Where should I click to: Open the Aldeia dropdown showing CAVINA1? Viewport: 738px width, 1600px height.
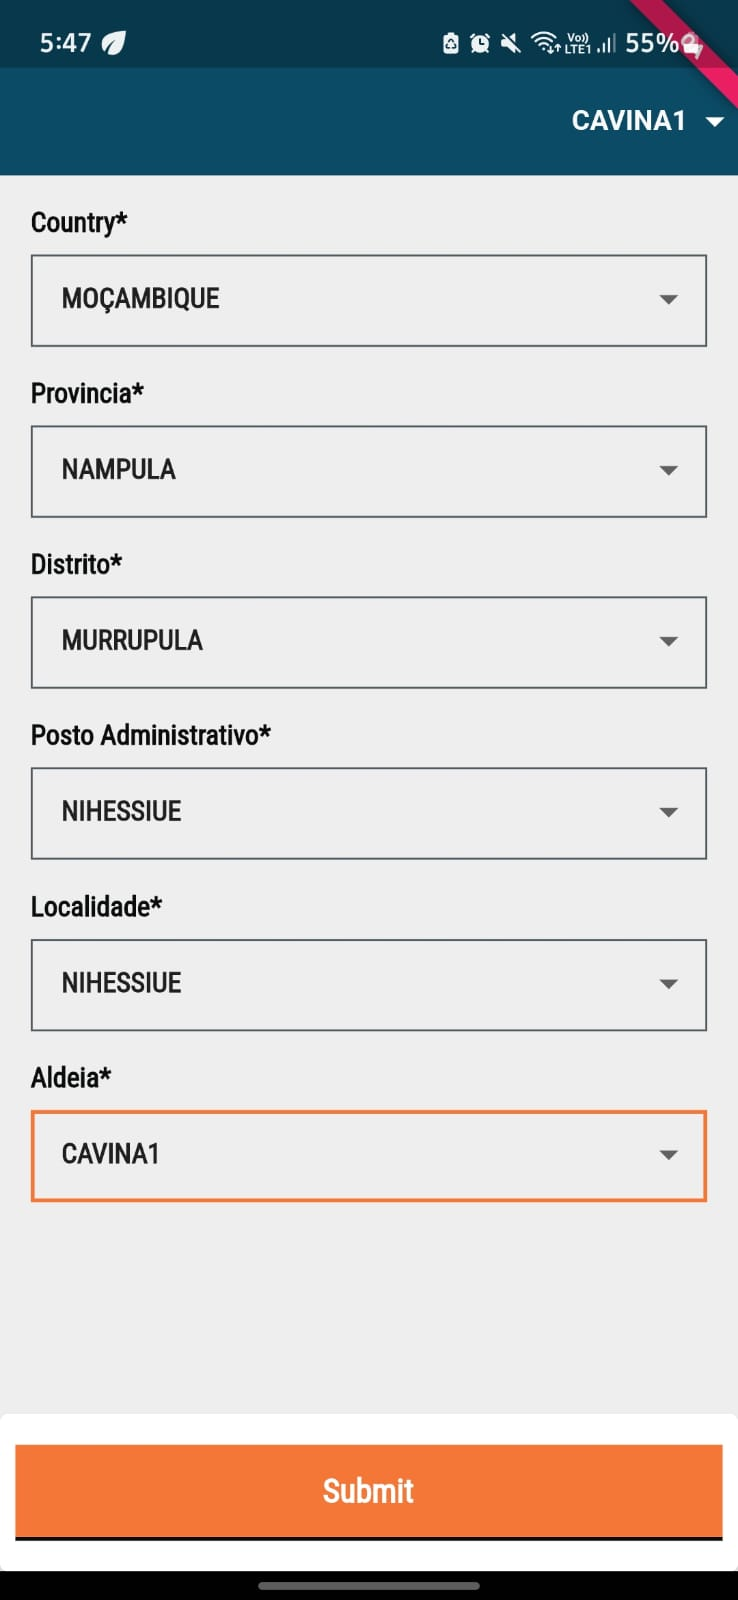pos(368,1155)
